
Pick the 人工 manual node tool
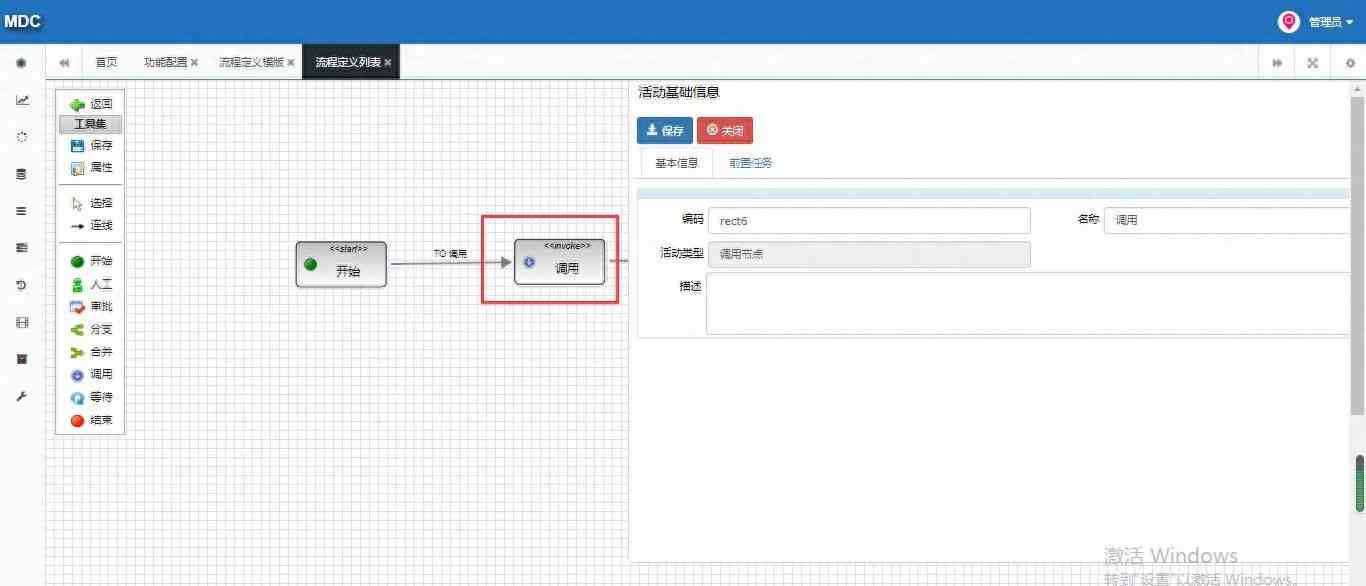91,284
